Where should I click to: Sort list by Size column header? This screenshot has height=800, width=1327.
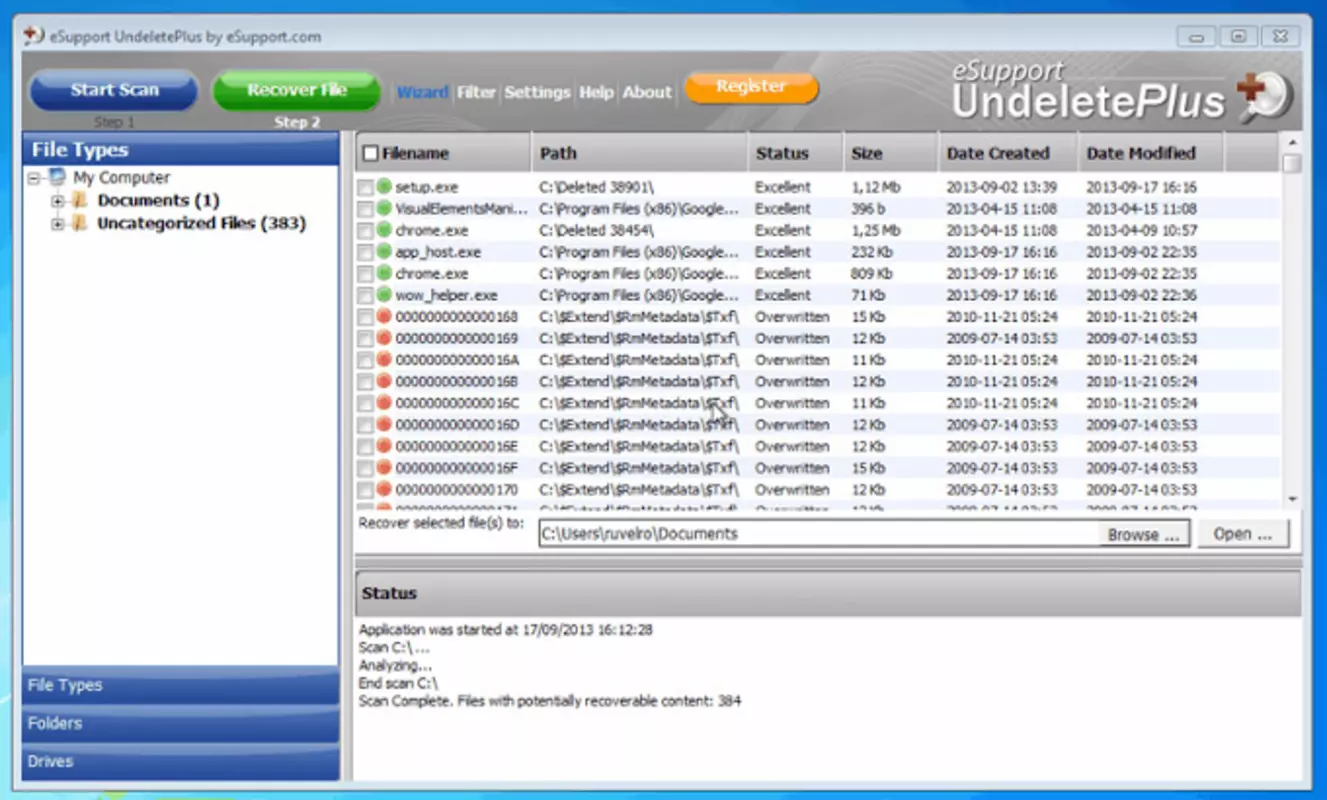click(x=890, y=153)
